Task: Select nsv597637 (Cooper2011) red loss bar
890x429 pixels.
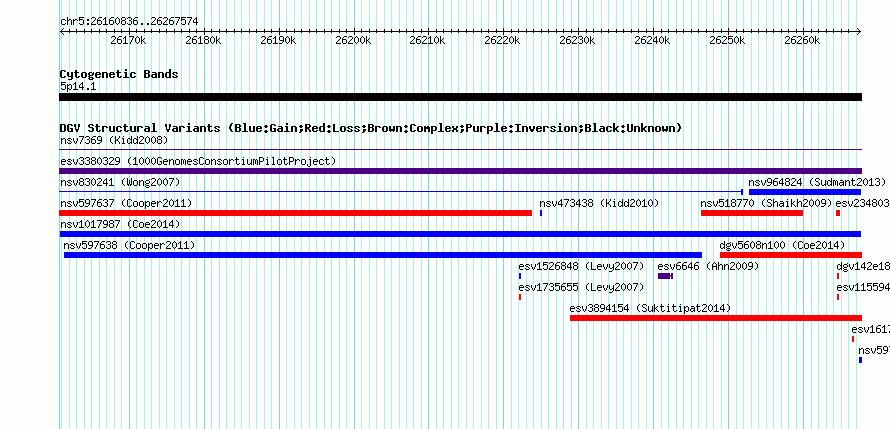Action: coord(295,213)
